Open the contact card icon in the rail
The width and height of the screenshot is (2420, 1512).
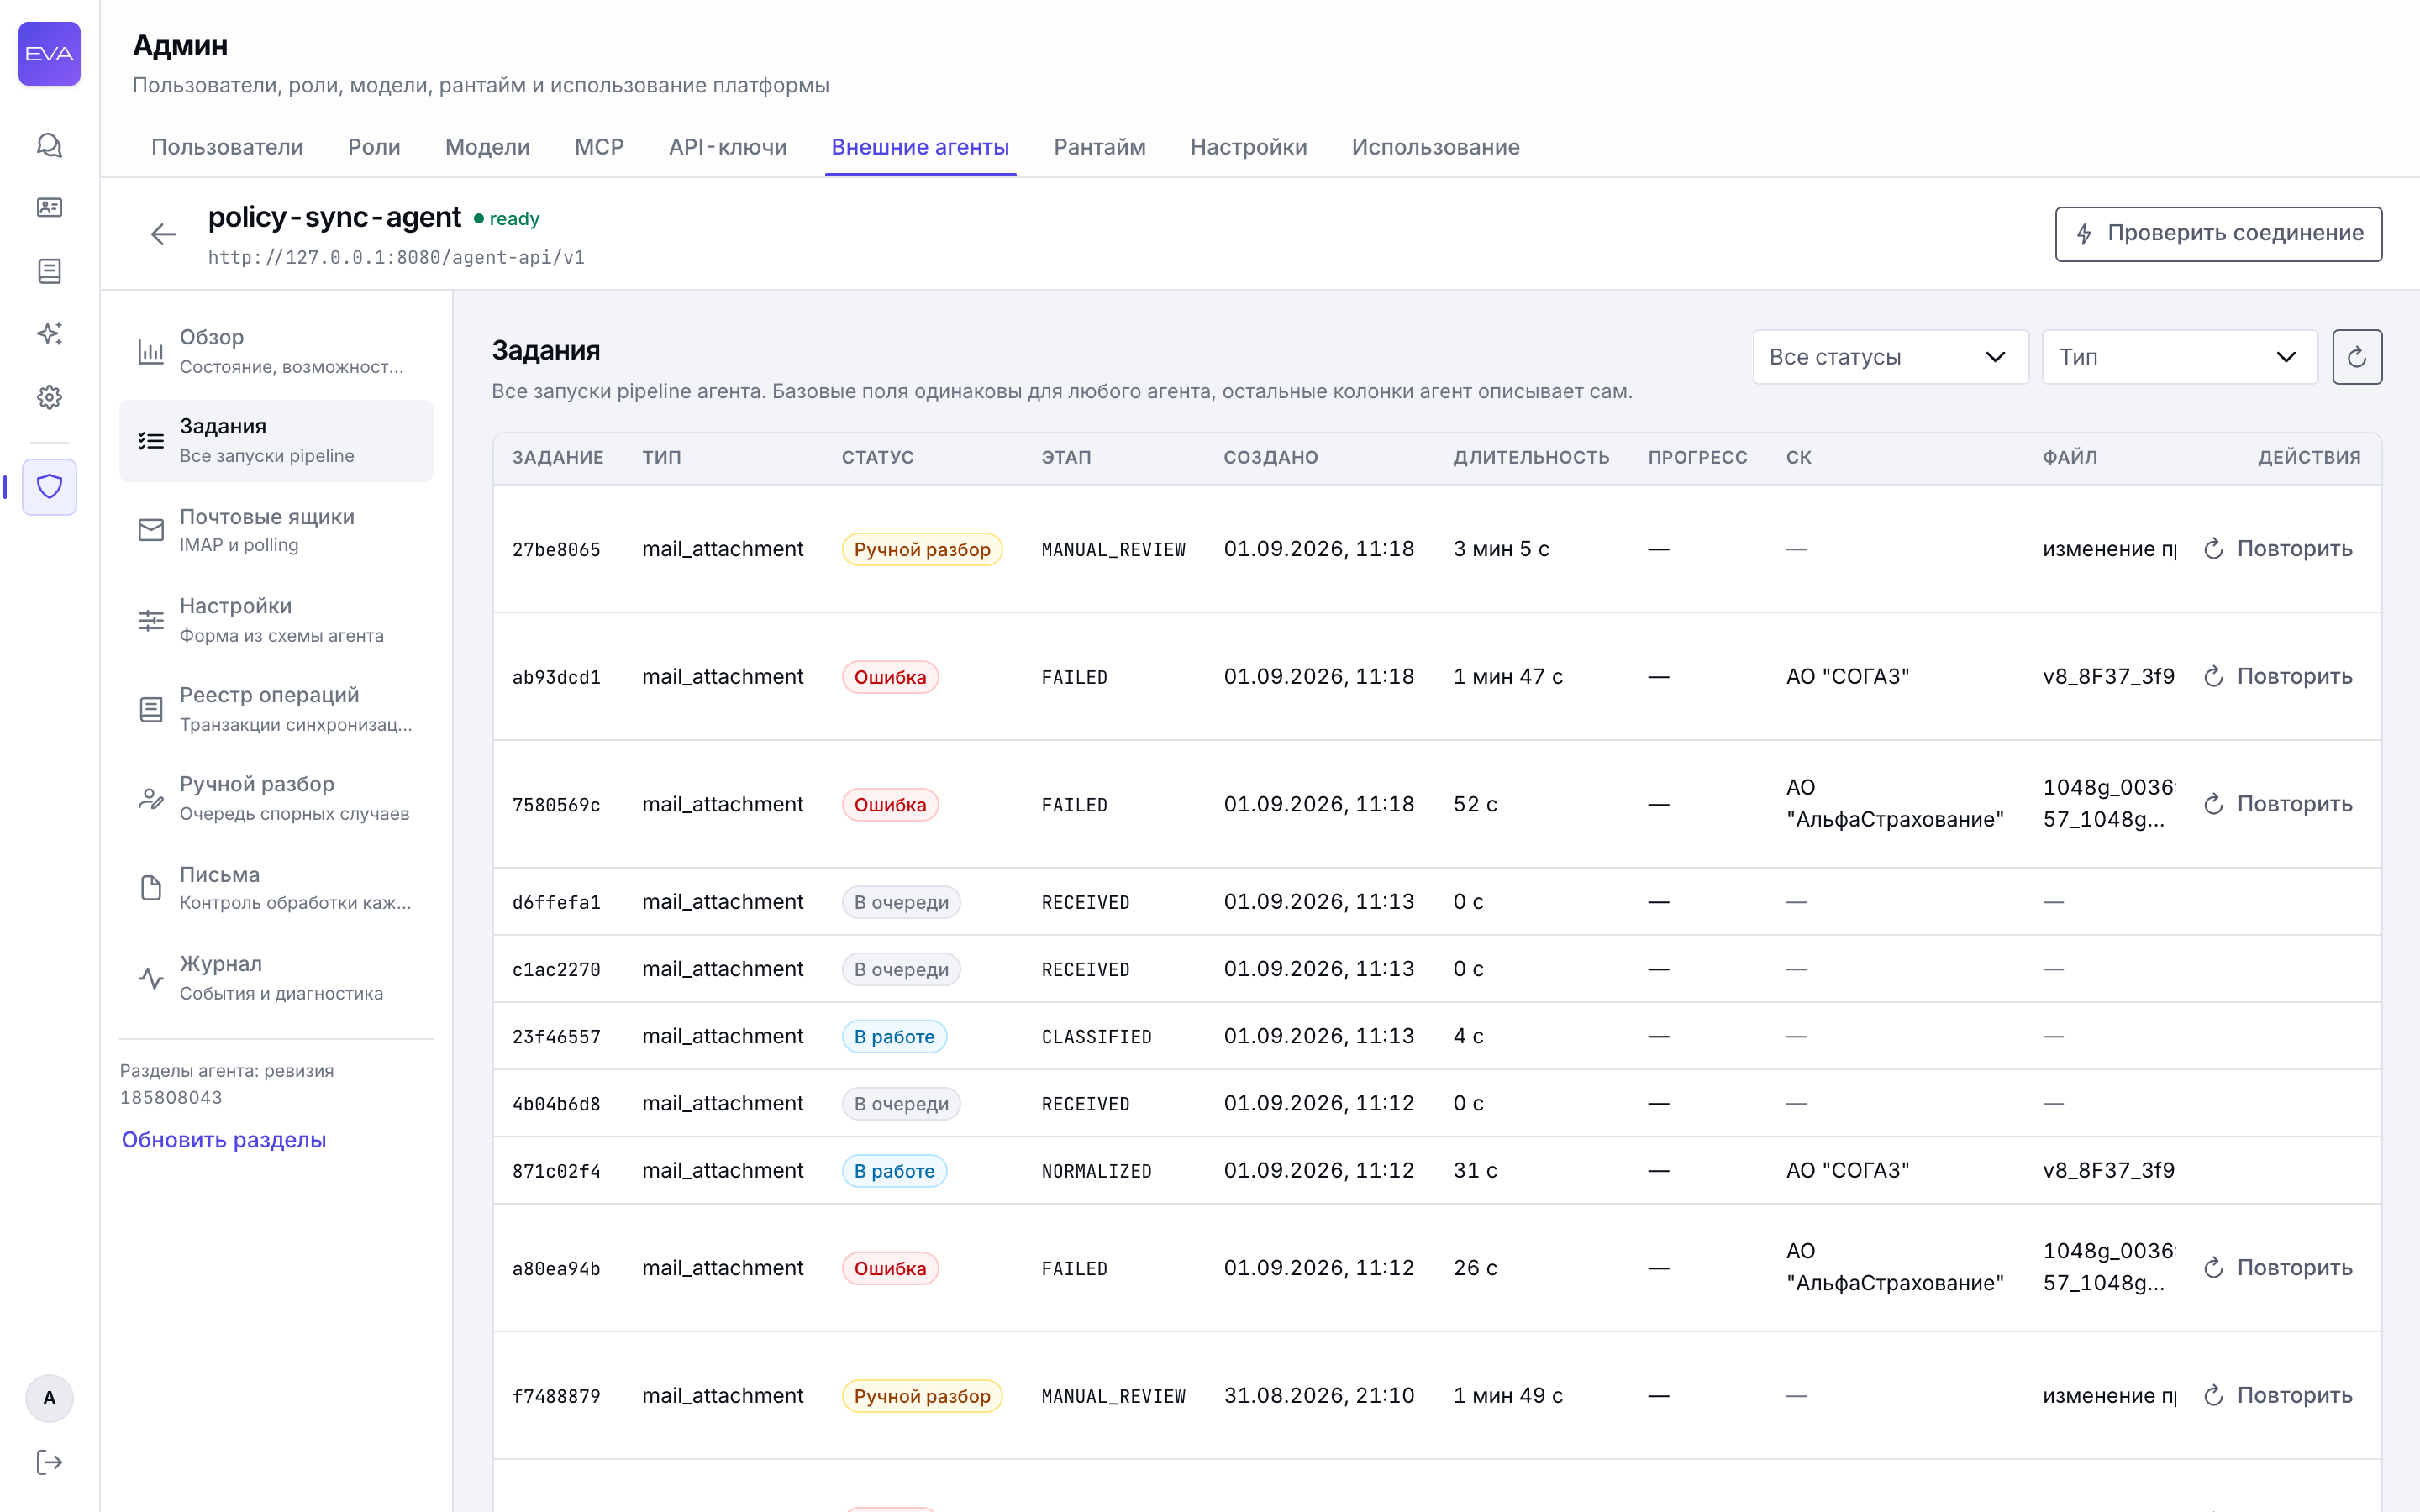(x=49, y=207)
